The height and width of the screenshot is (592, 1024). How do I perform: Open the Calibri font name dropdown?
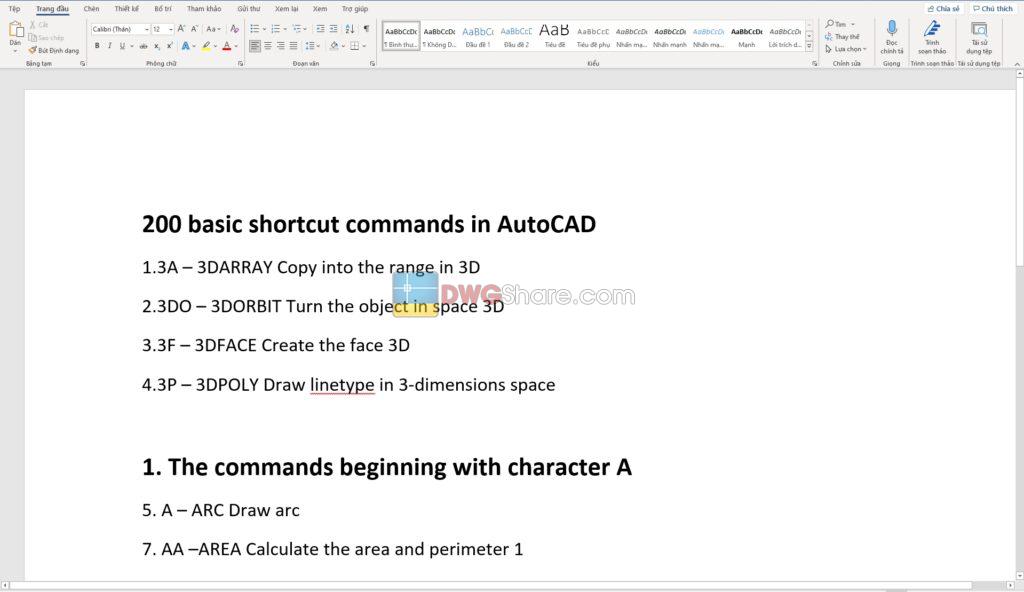[x=148, y=29]
